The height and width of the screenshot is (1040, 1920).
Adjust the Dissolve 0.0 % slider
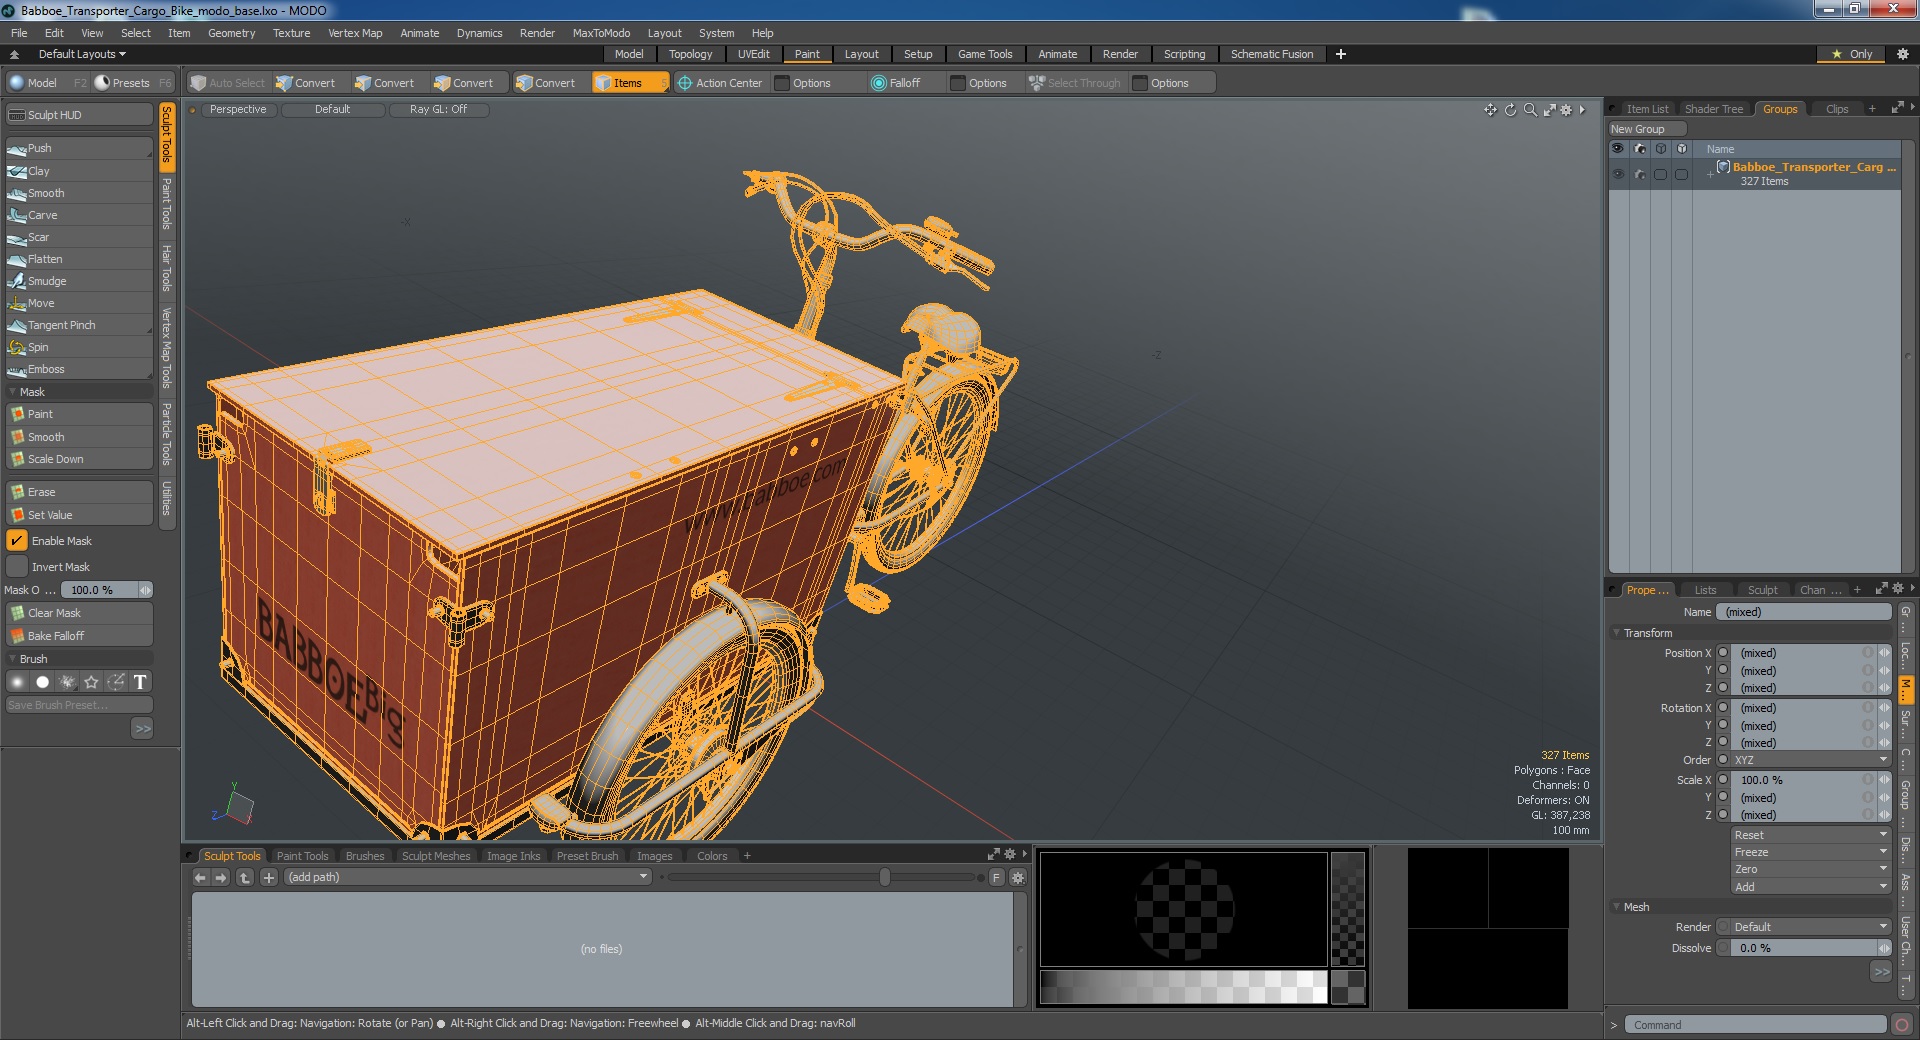point(1811,948)
